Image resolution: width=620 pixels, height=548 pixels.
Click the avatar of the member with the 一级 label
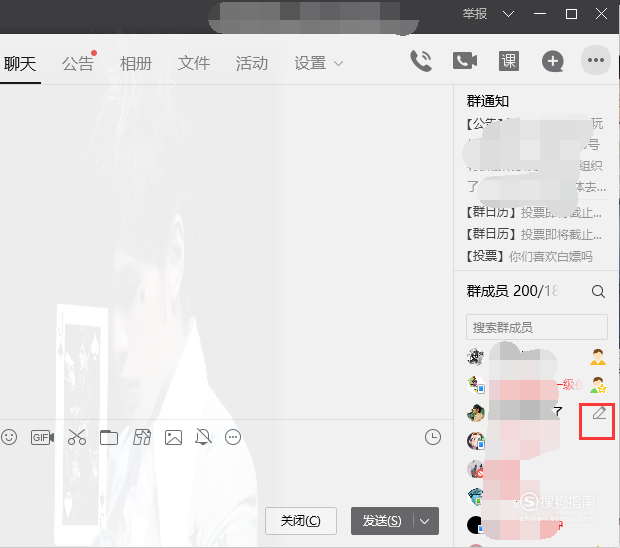tap(476, 385)
